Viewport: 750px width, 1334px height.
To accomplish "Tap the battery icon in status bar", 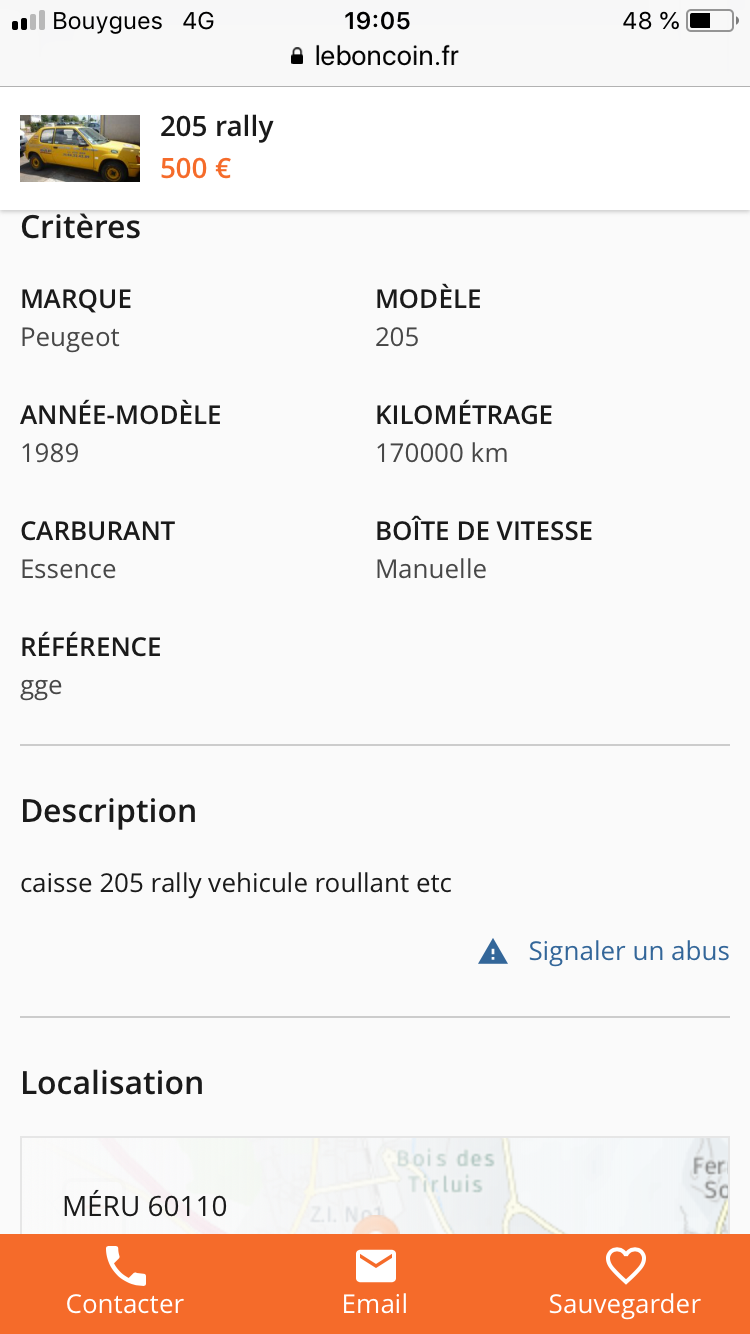I will pos(711,21).
